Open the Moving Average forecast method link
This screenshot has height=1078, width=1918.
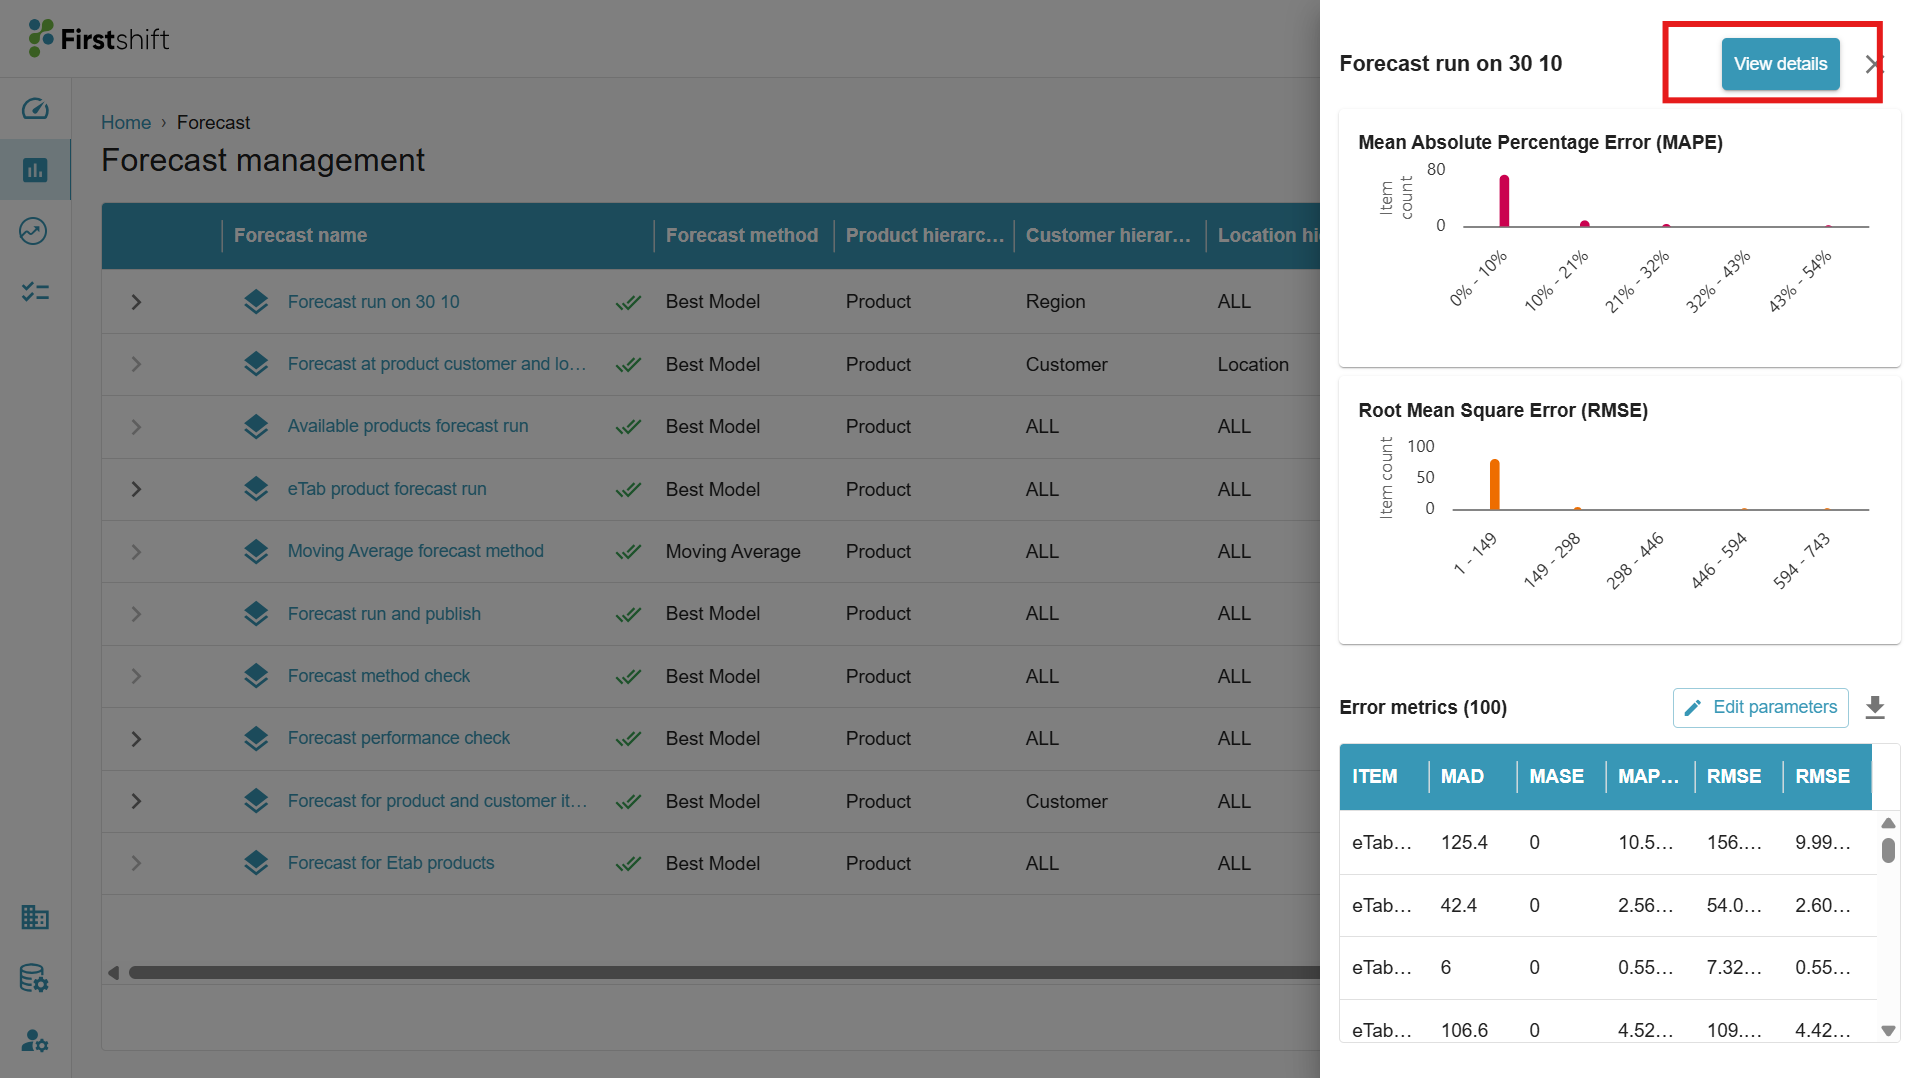pyautogui.click(x=416, y=551)
